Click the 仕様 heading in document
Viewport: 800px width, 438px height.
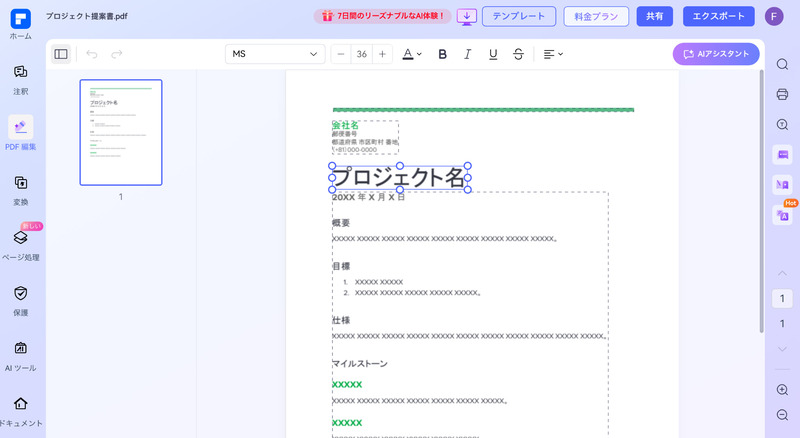coord(341,321)
